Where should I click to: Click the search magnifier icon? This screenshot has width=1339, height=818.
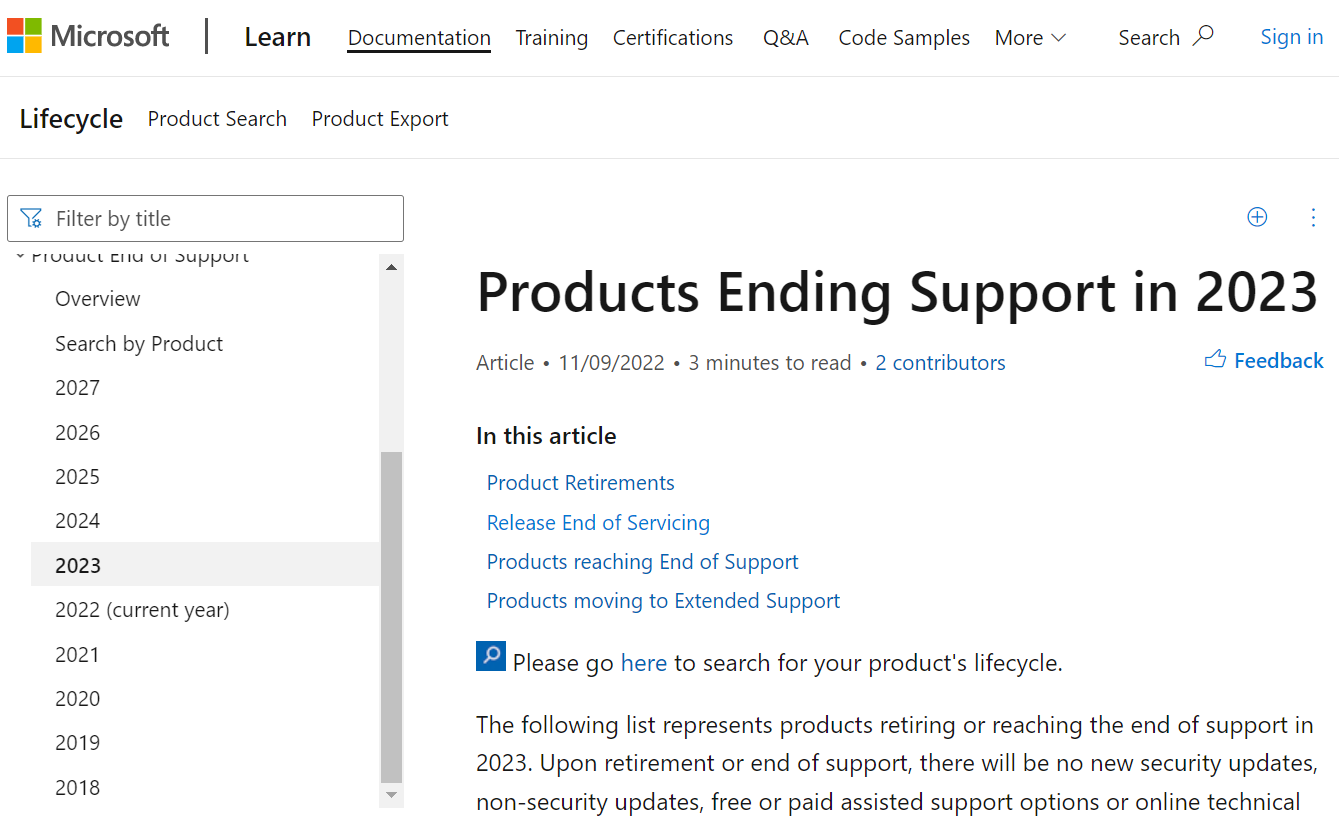coord(1204,37)
